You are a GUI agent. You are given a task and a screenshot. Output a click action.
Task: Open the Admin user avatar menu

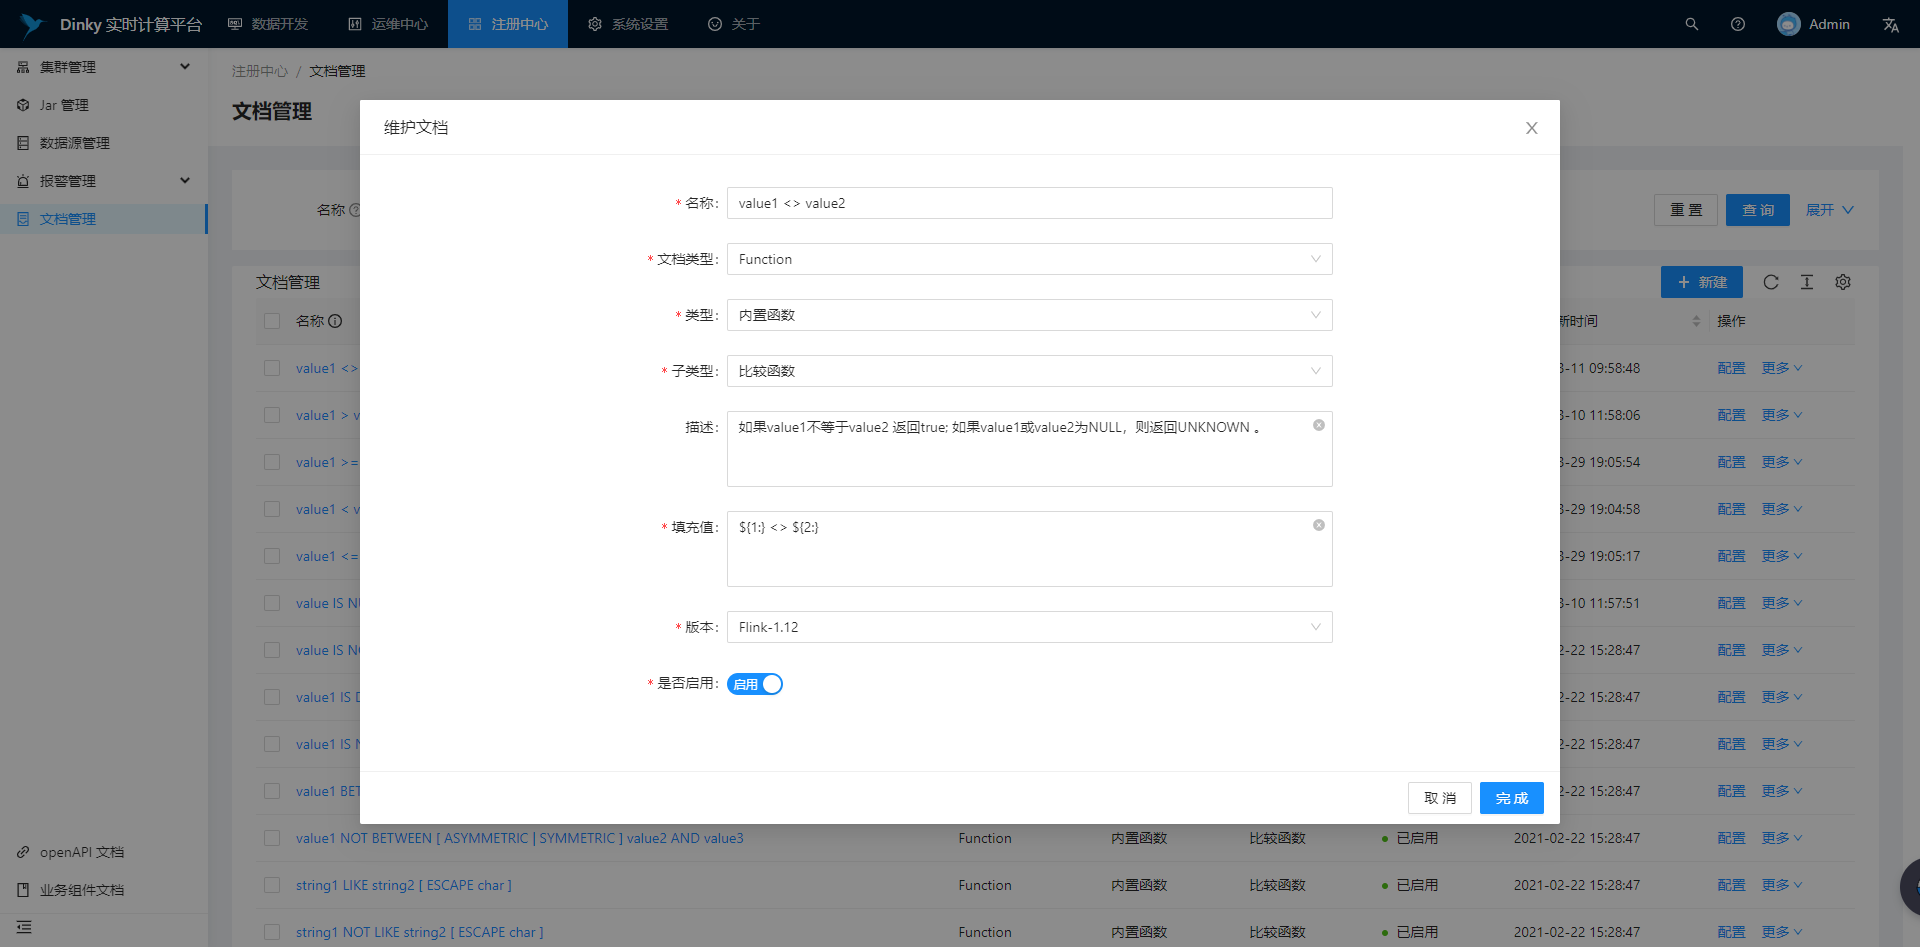(1813, 24)
